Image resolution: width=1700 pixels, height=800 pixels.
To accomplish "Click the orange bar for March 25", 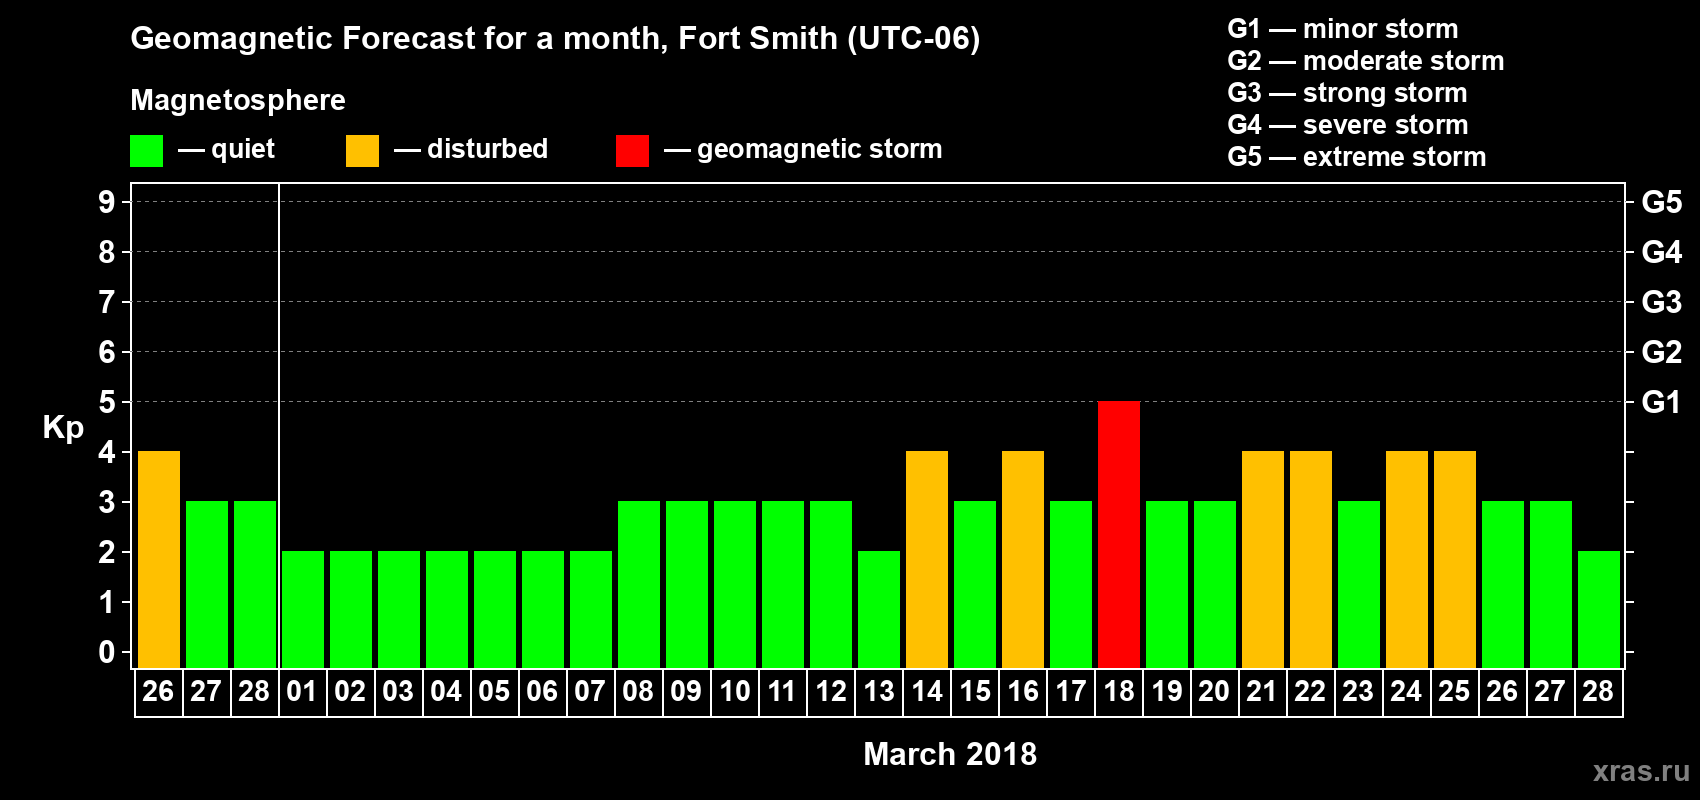I will [x=1455, y=559].
